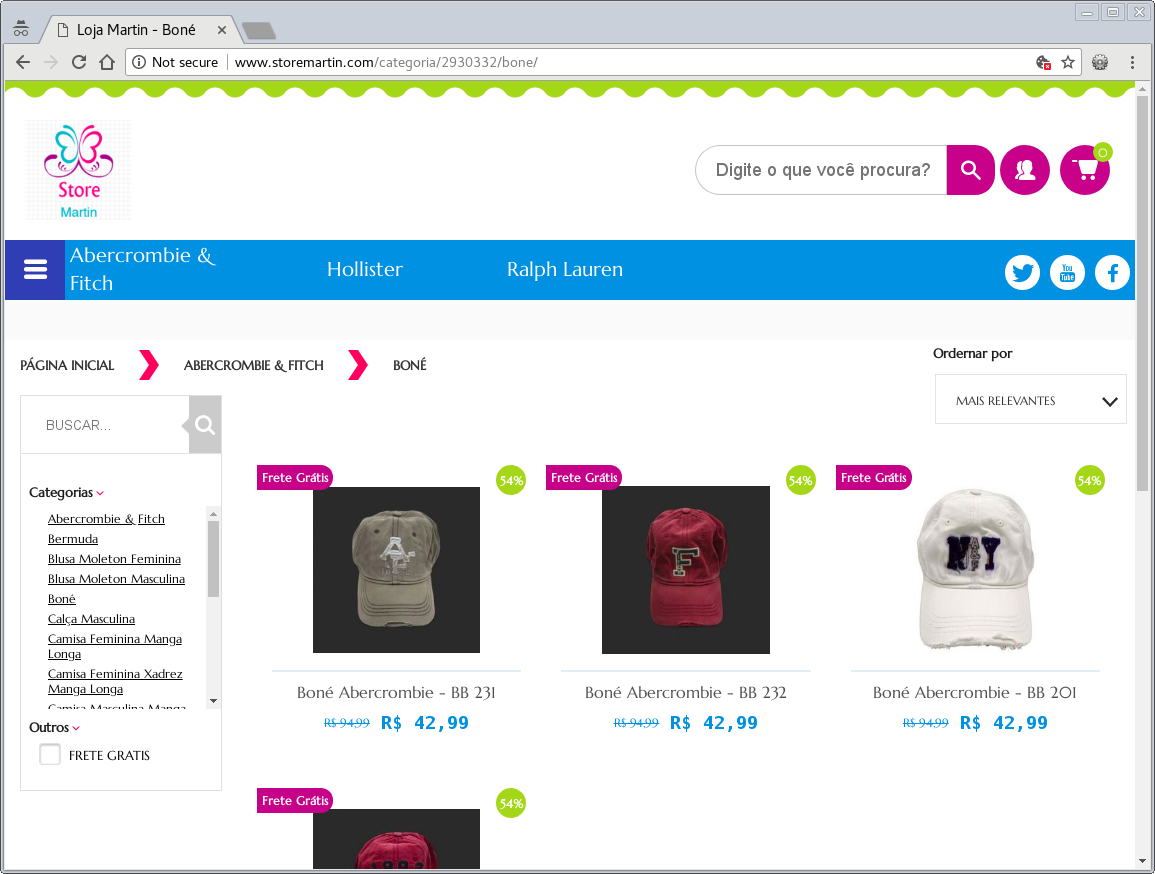Open the hamburger menu in blue bar
Image resolution: width=1155 pixels, height=874 pixels.
click(x=35, y=270)
